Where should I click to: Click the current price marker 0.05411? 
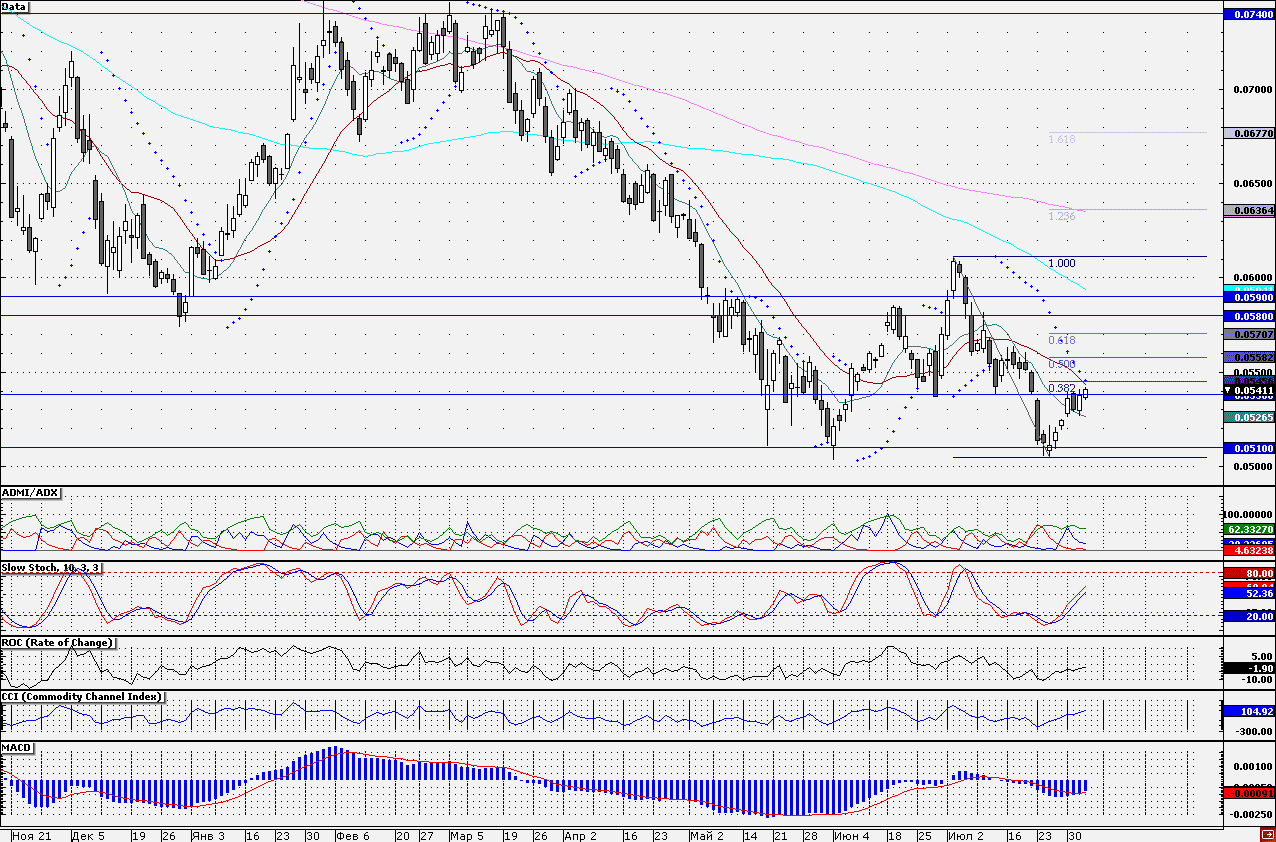pyautogui.click(x=1248, y=390)
